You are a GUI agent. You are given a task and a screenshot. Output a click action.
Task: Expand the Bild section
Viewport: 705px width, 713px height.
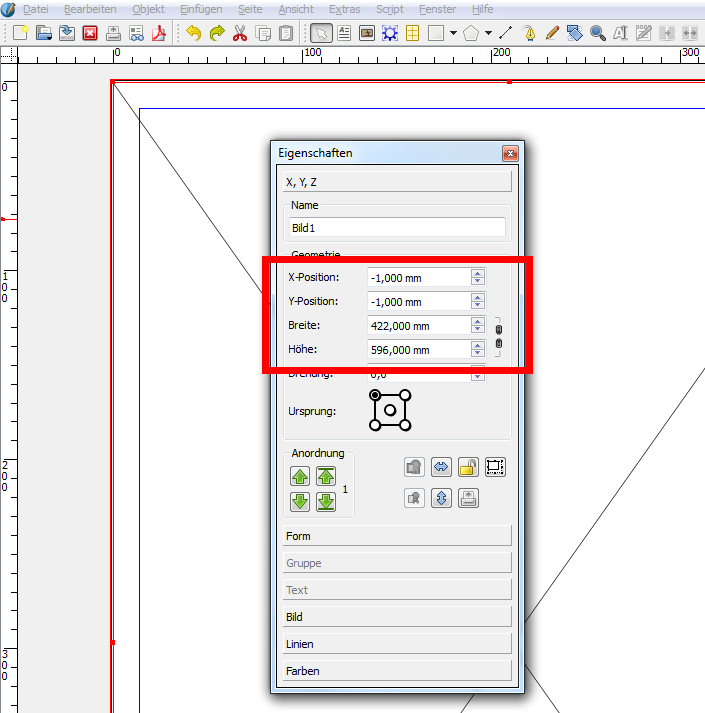(398, 617)
